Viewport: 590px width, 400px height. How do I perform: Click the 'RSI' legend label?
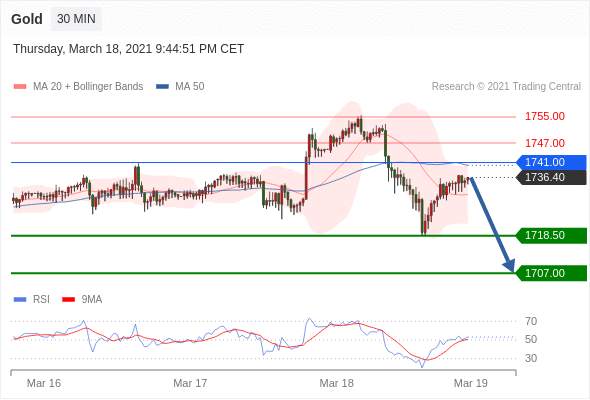41,300
